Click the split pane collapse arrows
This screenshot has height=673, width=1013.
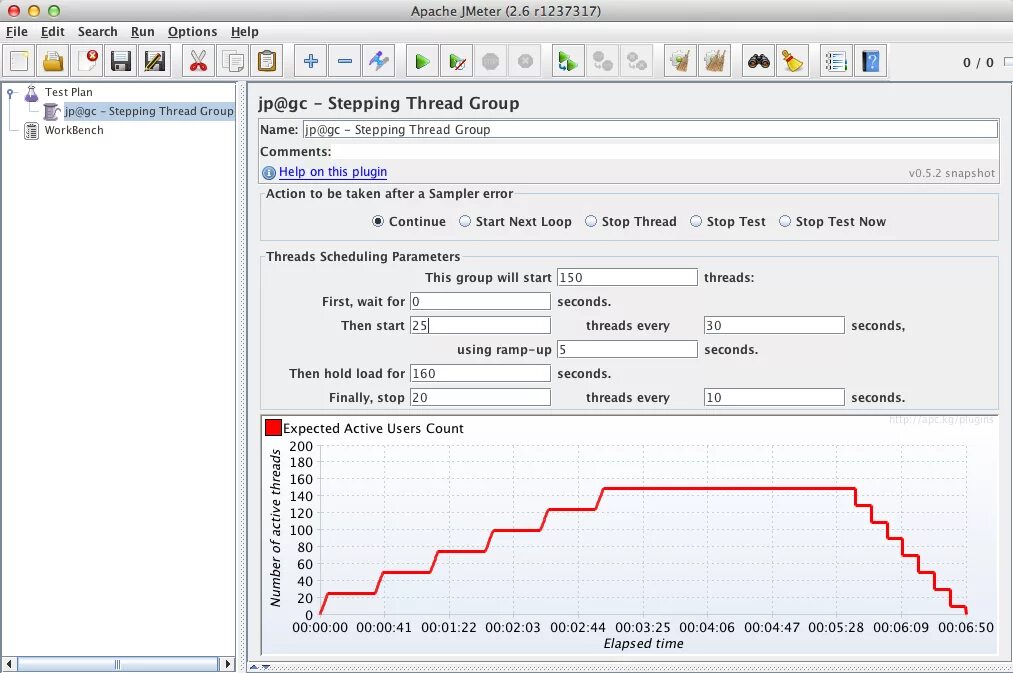260,667
